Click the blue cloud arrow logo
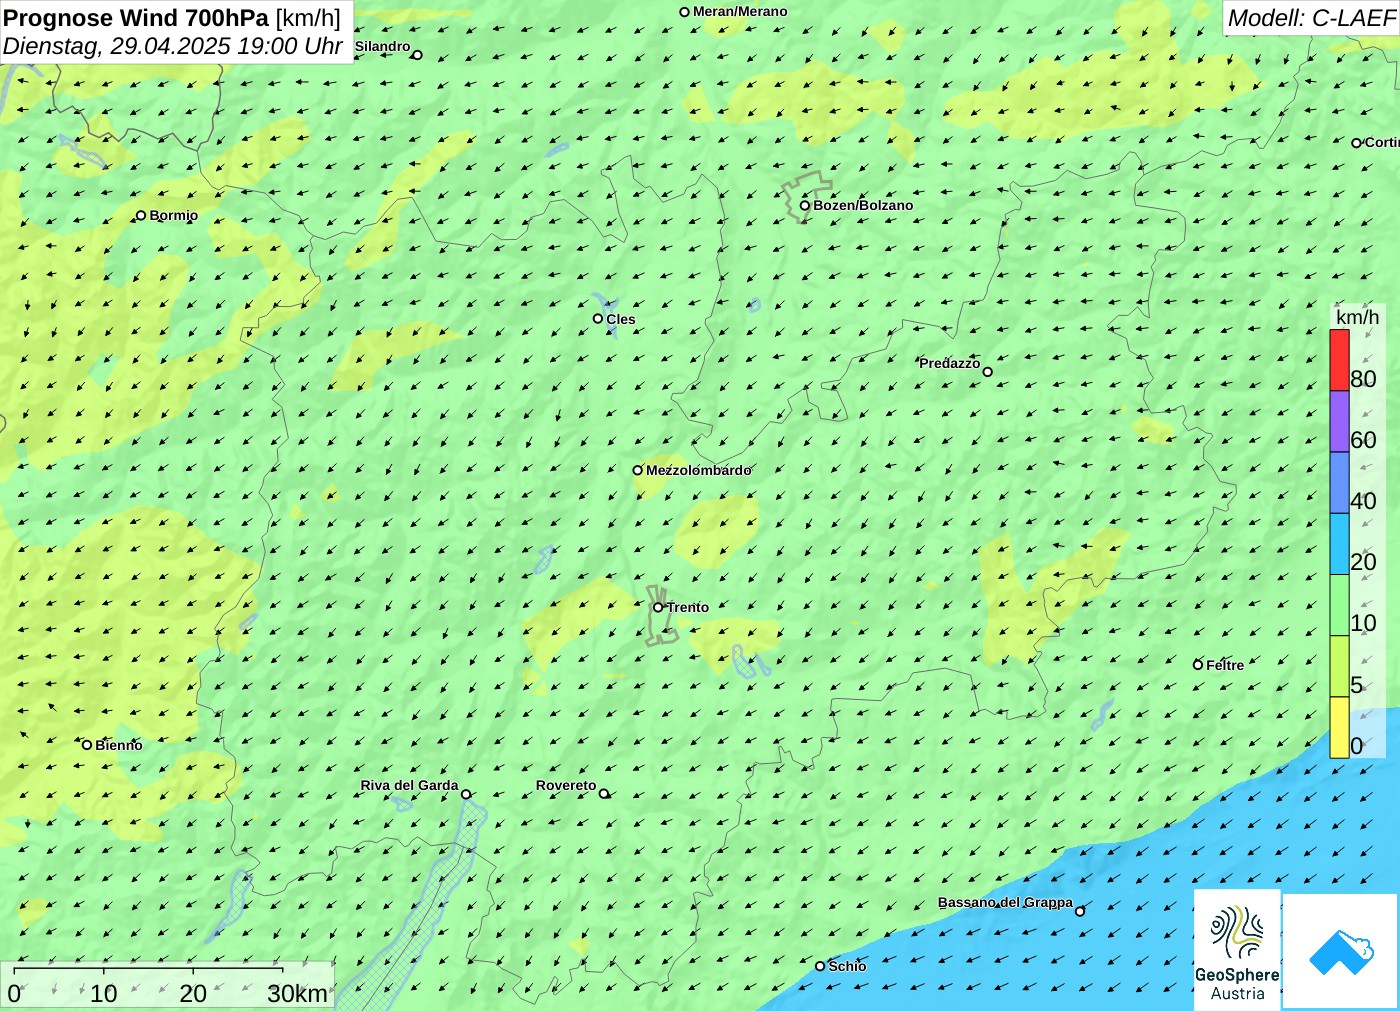Image resolution: width=1400 pixels, height=1011 pixels. [x=1341, y=951]
